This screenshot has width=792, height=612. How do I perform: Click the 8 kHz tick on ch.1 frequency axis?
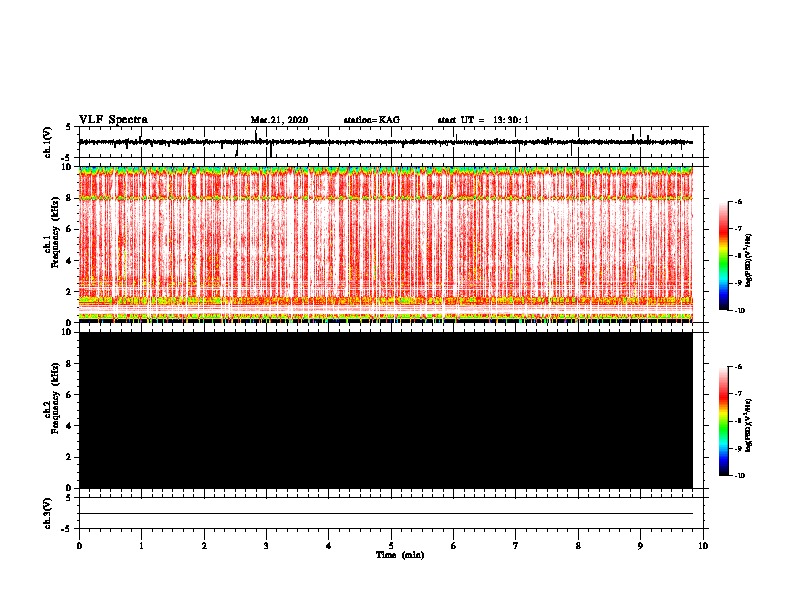[x=69, y=198]
